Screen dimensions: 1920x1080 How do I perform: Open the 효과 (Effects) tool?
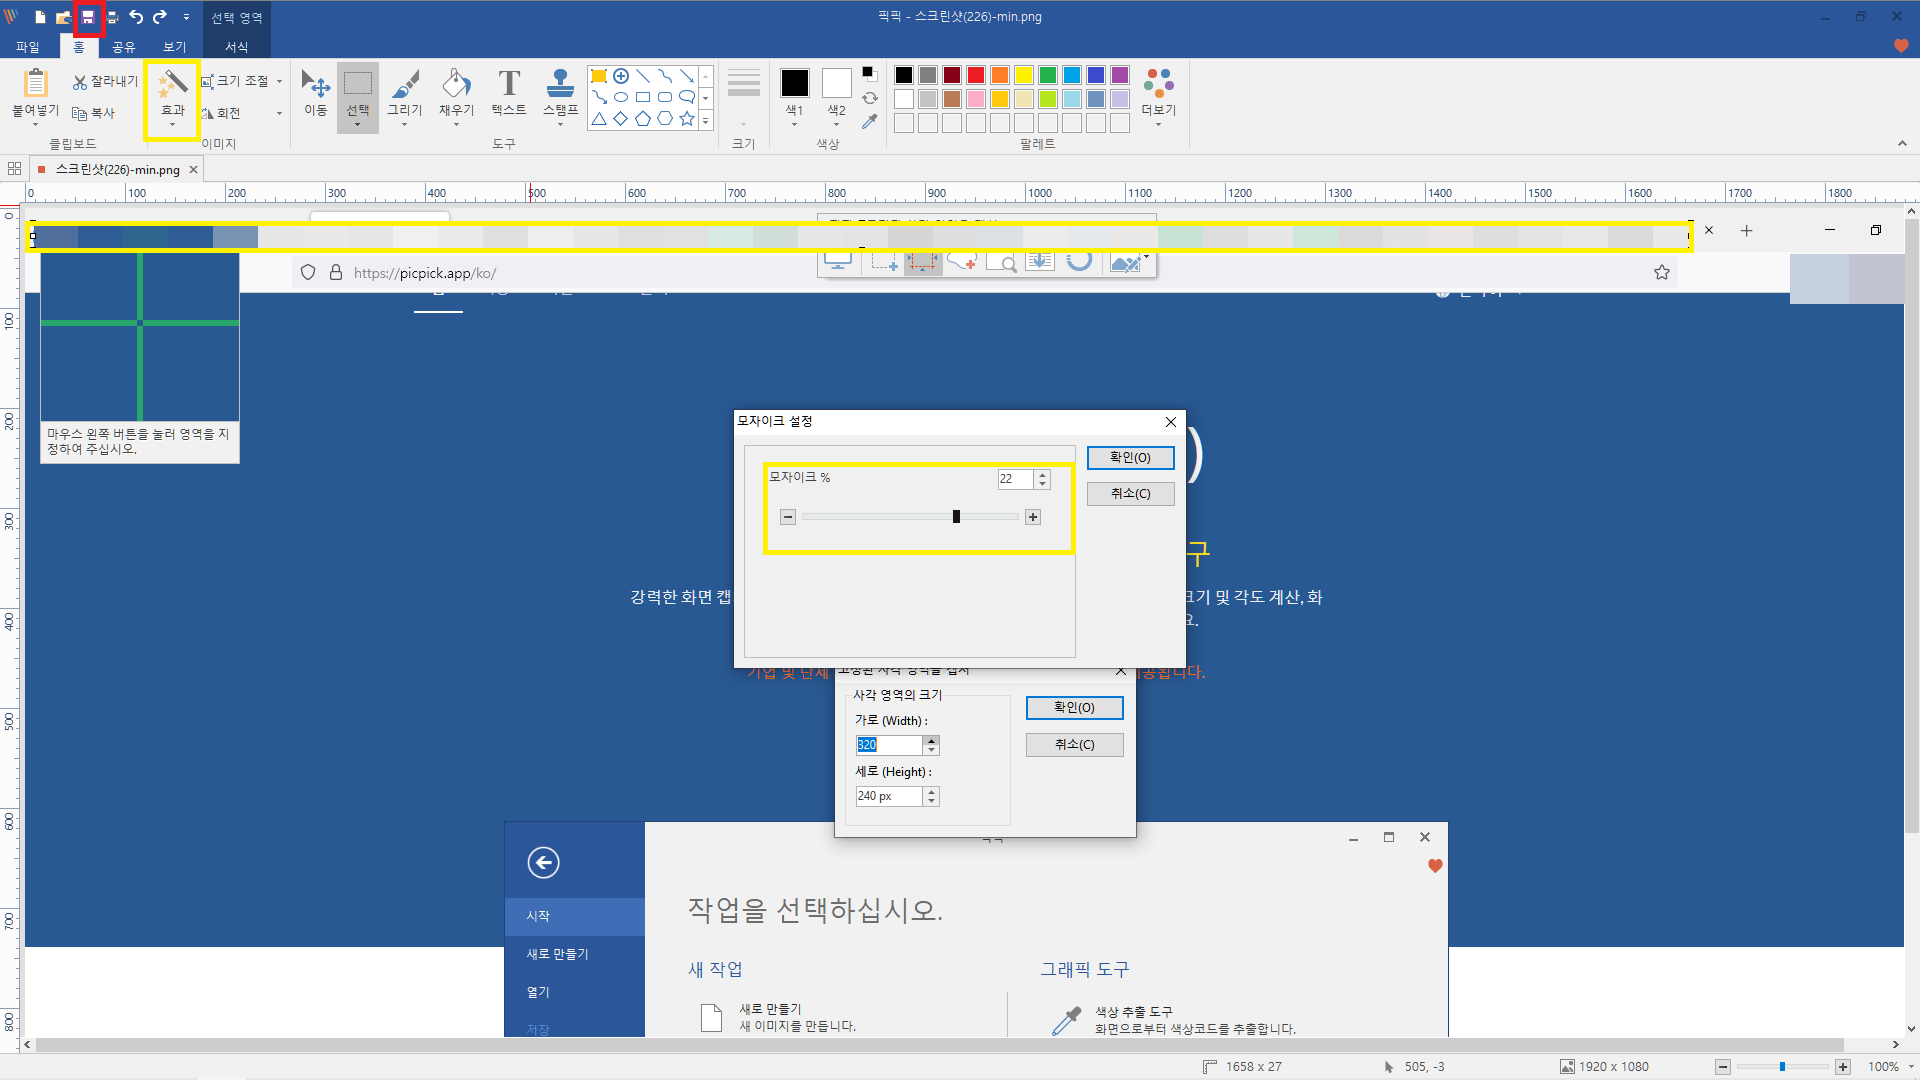click(171, 95)
